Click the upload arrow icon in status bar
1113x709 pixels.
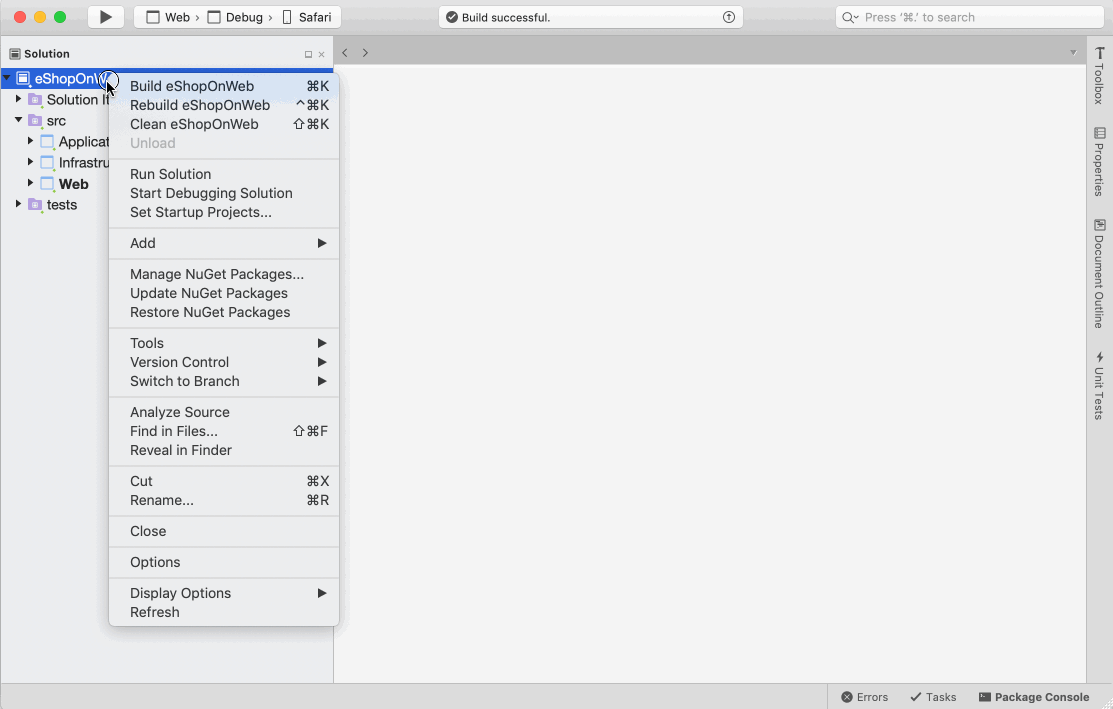point(728,17)
